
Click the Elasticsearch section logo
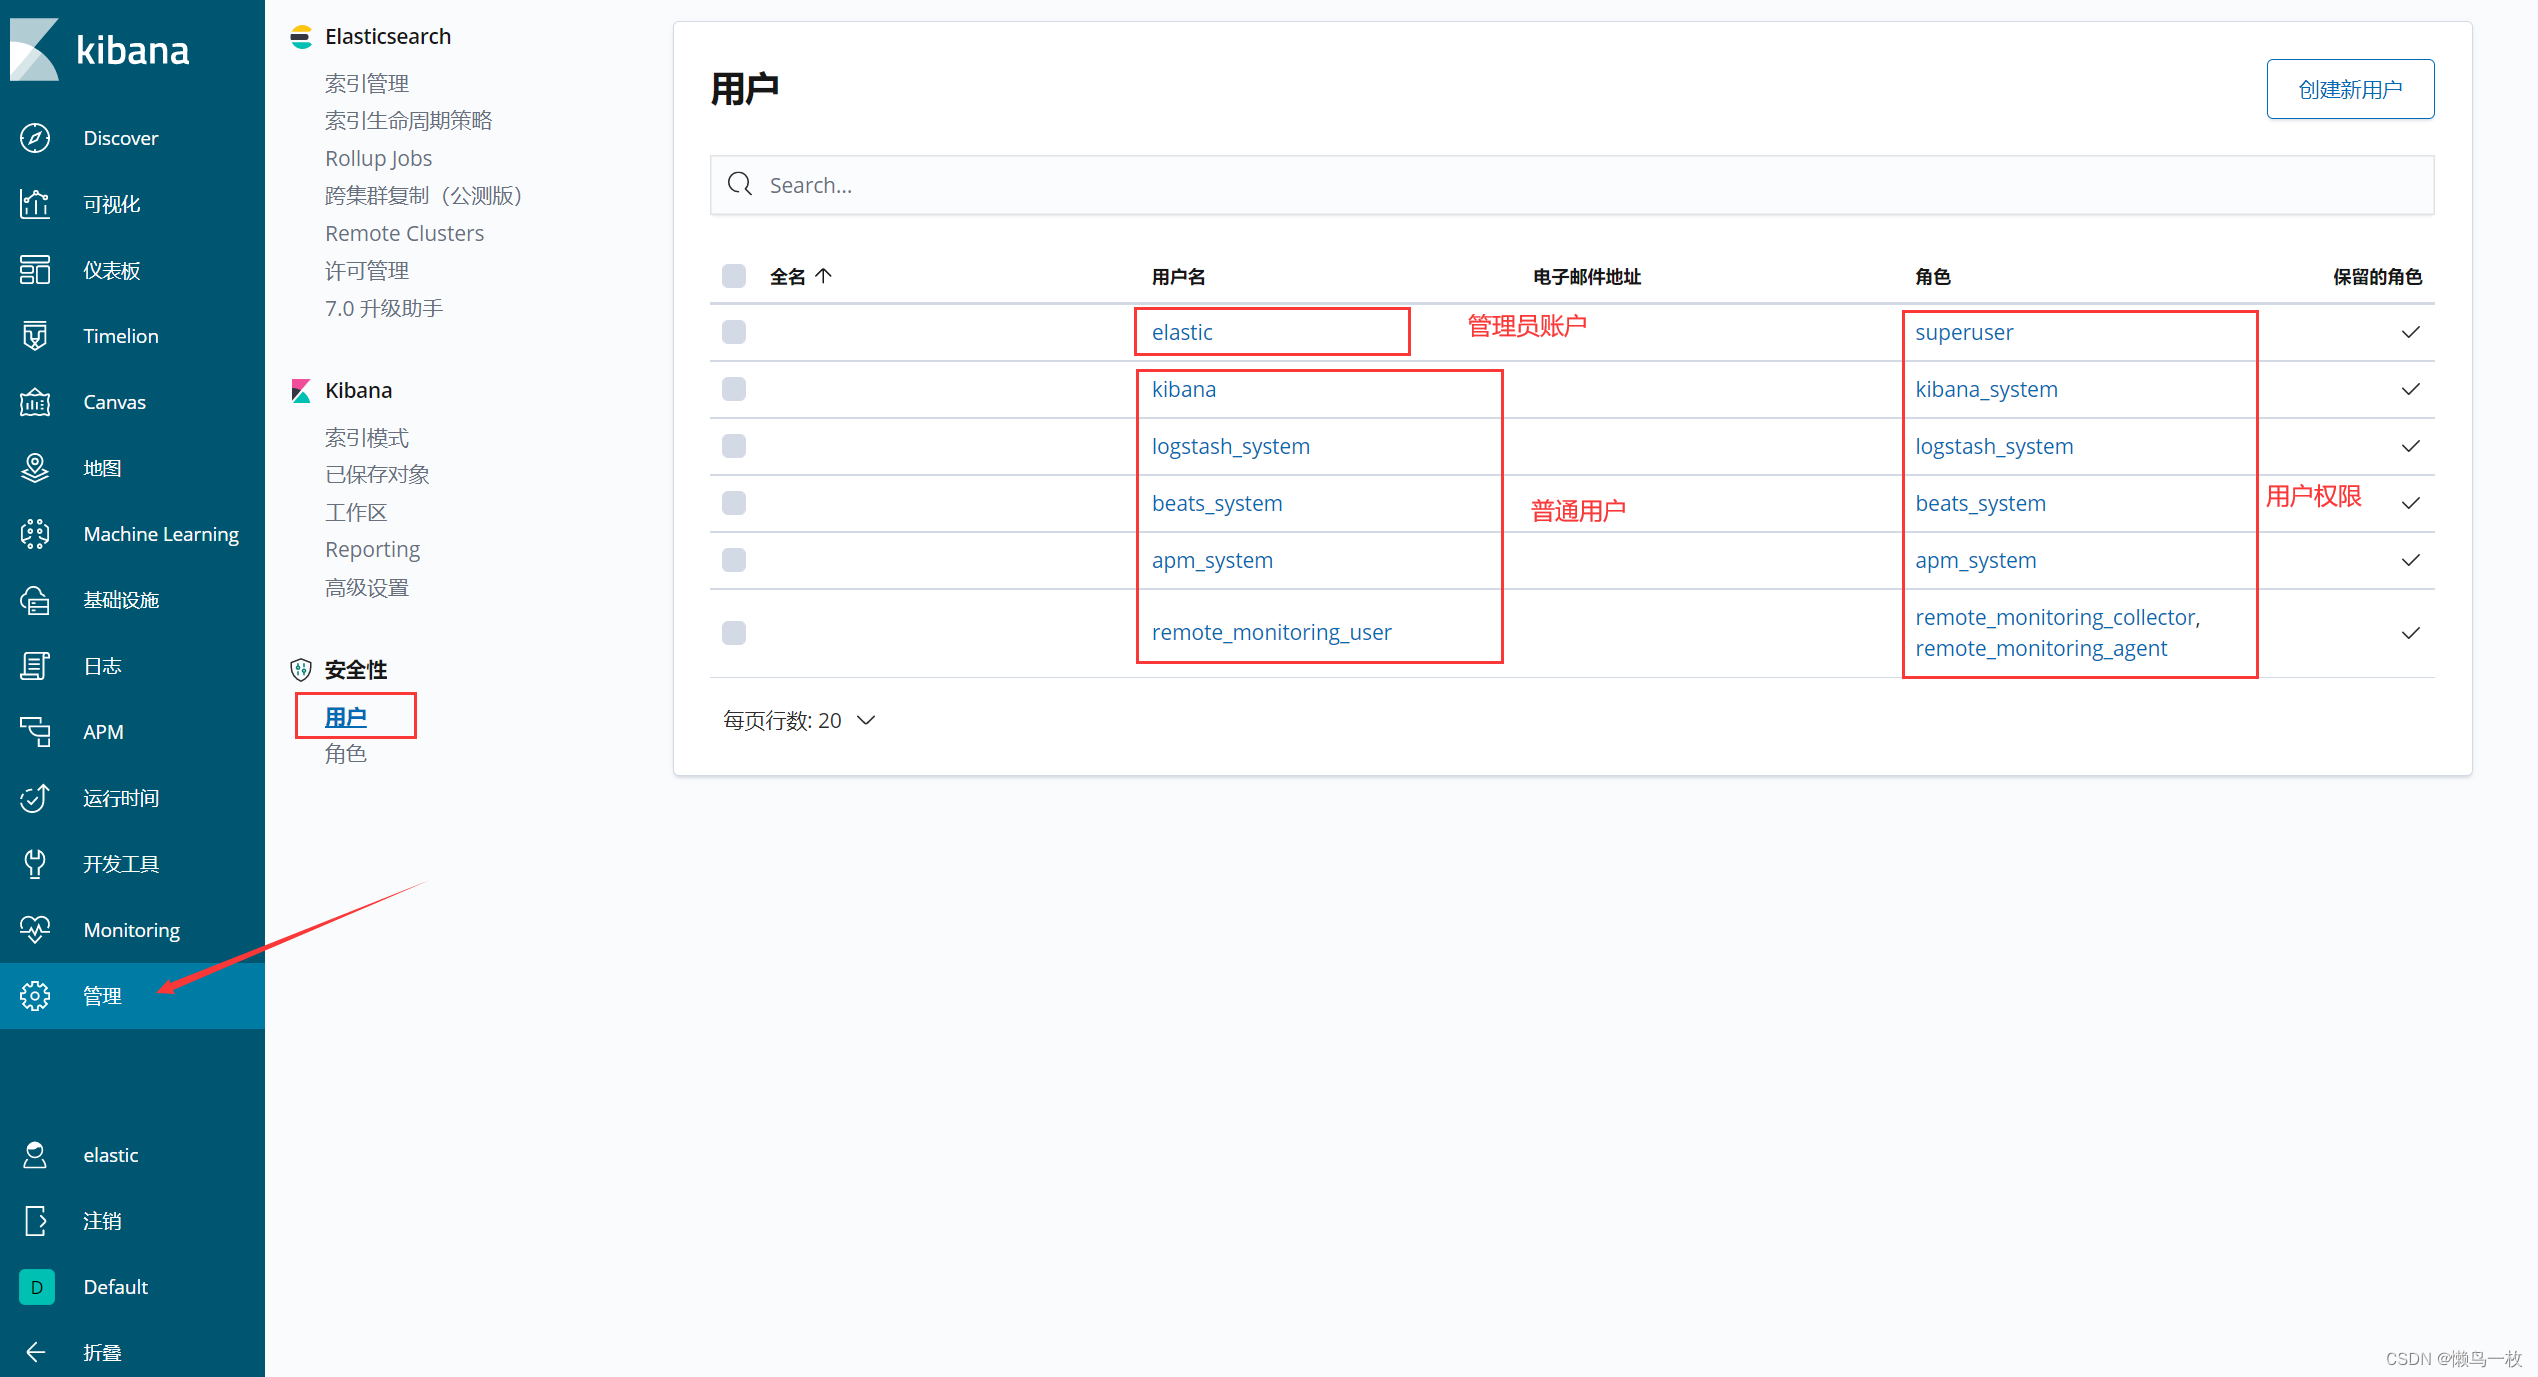click(301, 37)
